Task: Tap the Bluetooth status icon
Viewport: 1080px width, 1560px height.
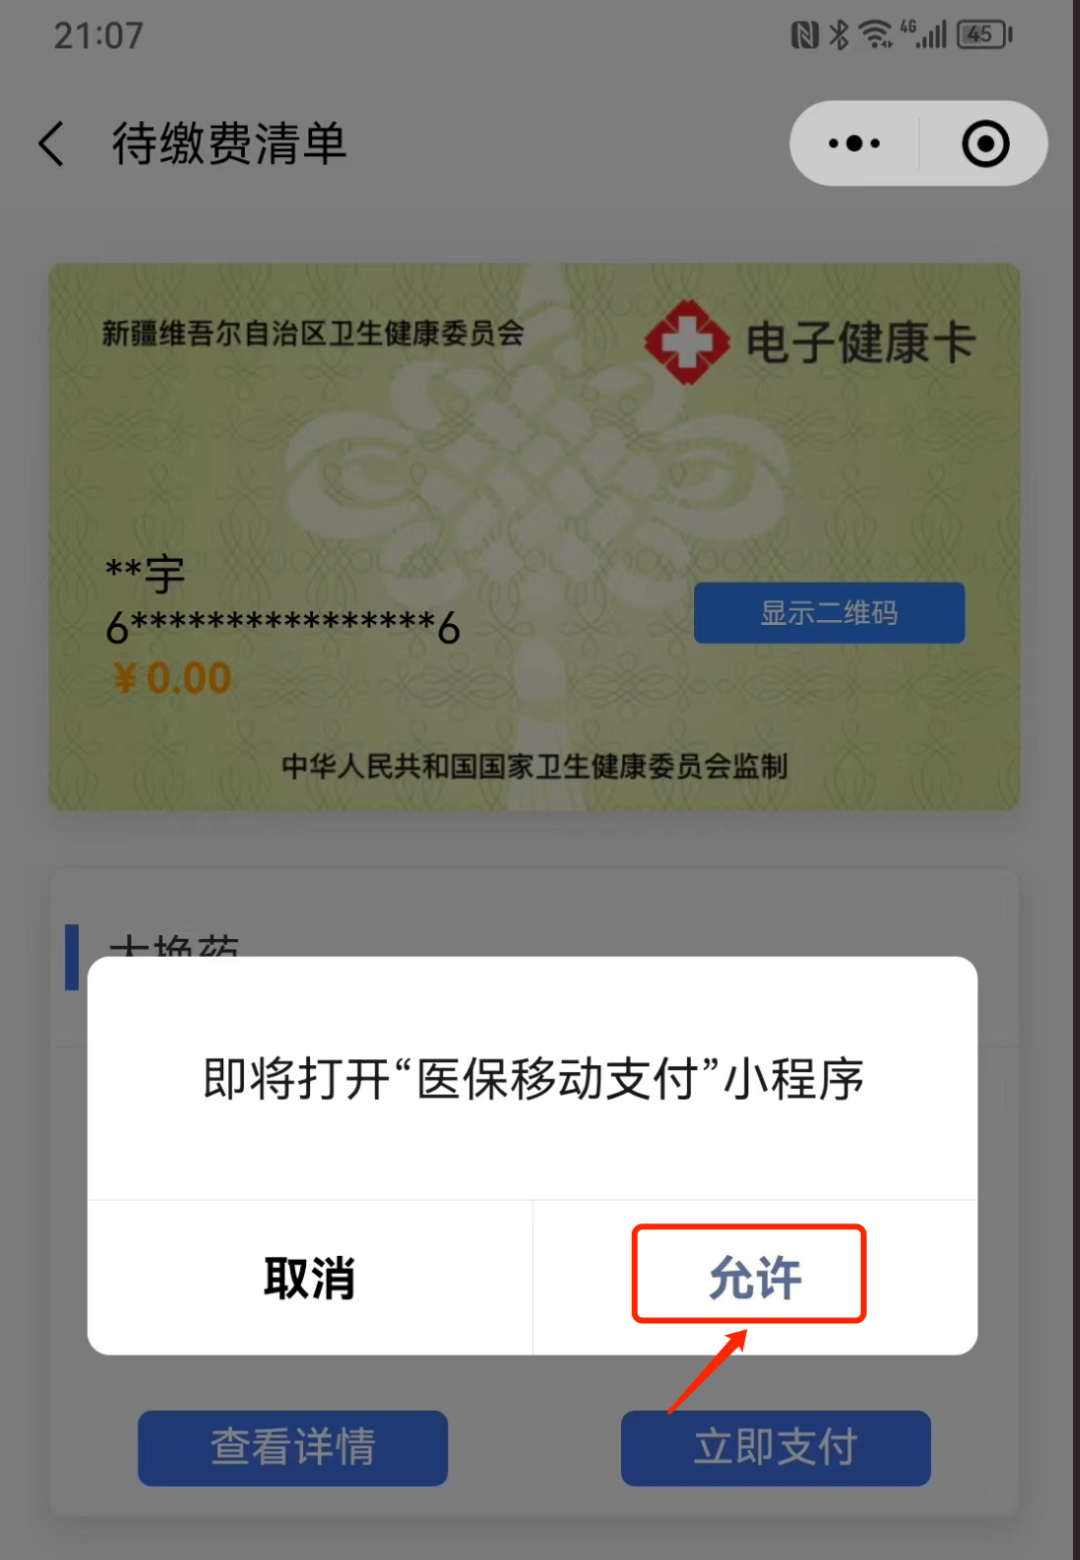Action: coord(839,35)
